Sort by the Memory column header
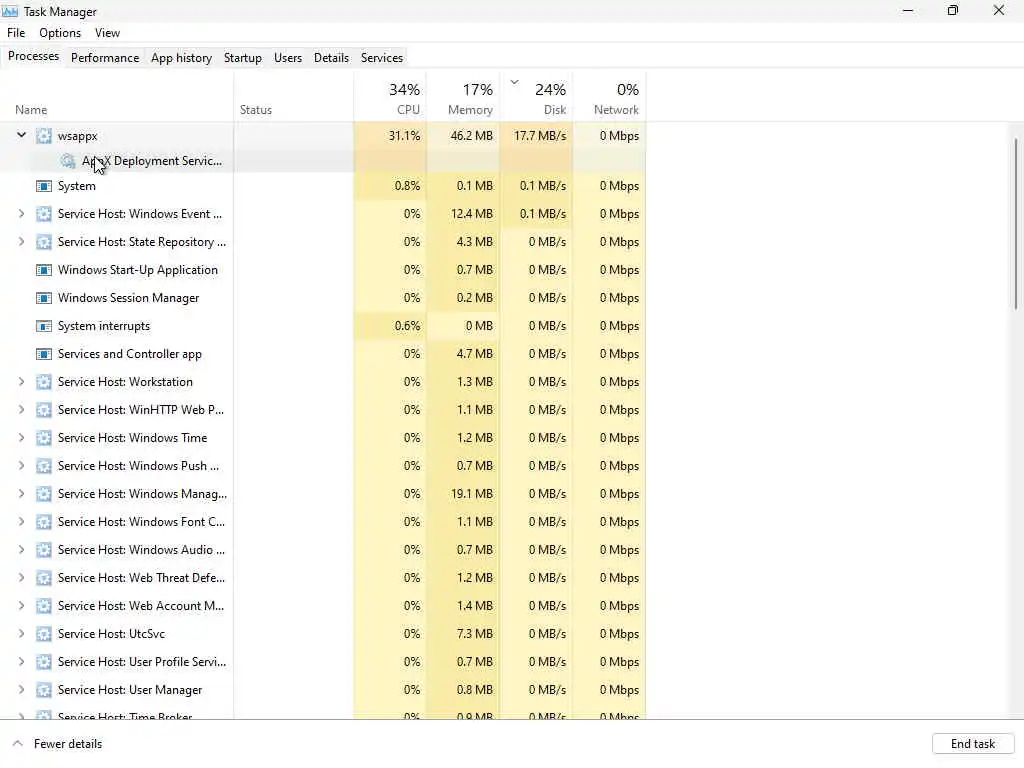This screenshot has width=1024, height=768. point(464,97)
